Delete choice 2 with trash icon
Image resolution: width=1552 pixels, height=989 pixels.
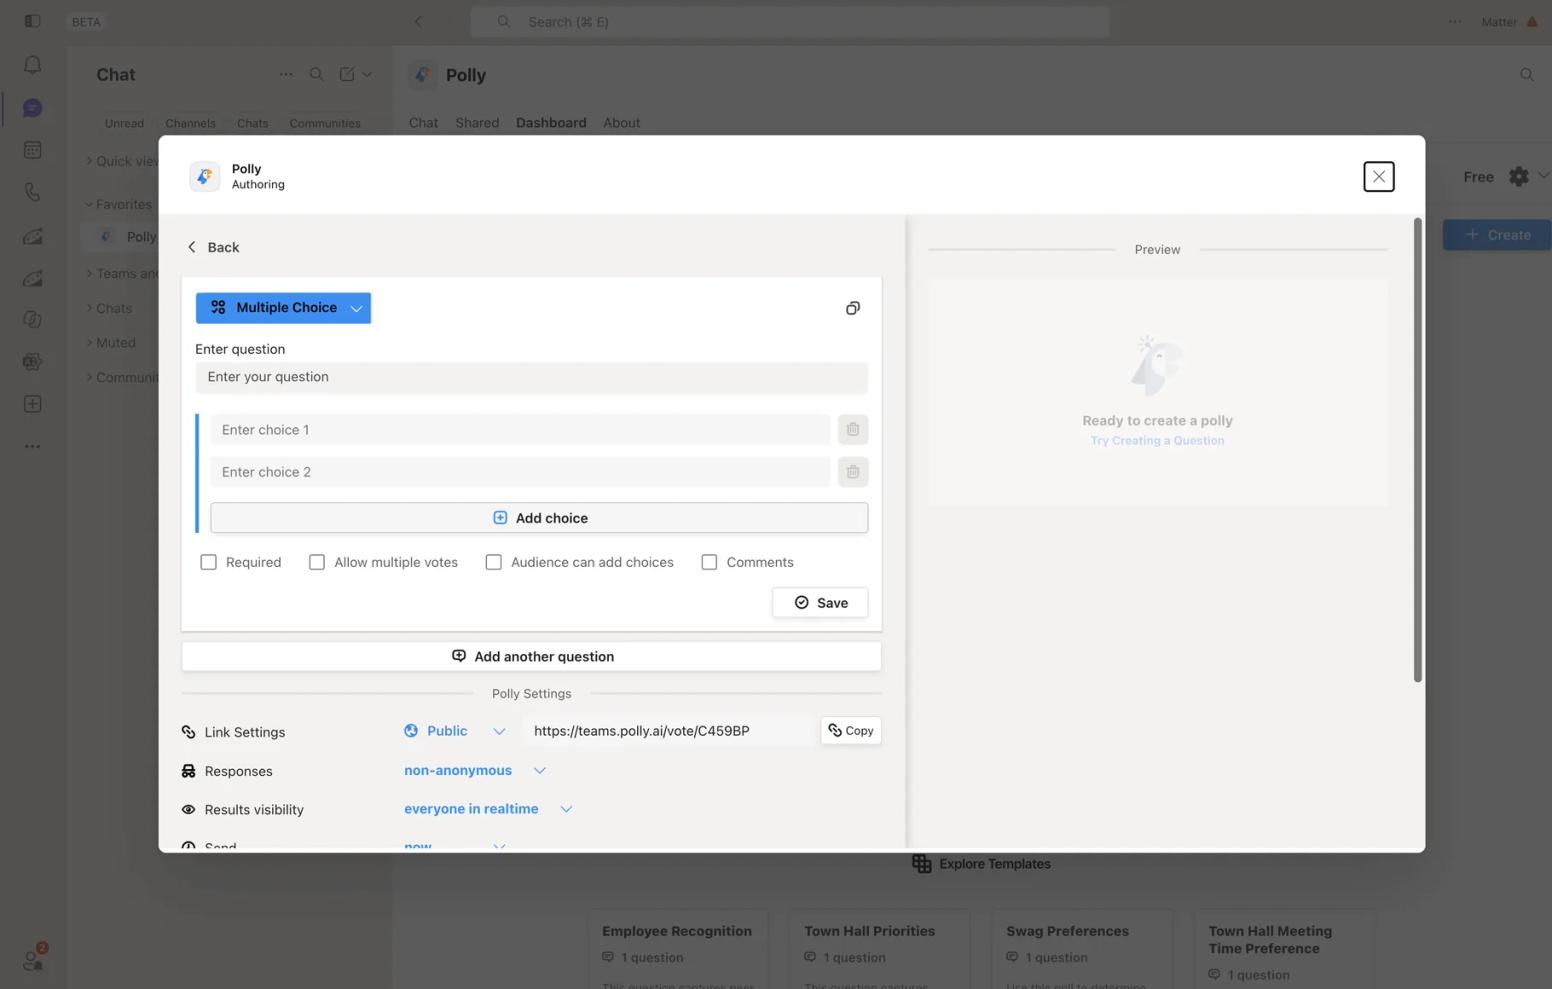tap(852, 472)
